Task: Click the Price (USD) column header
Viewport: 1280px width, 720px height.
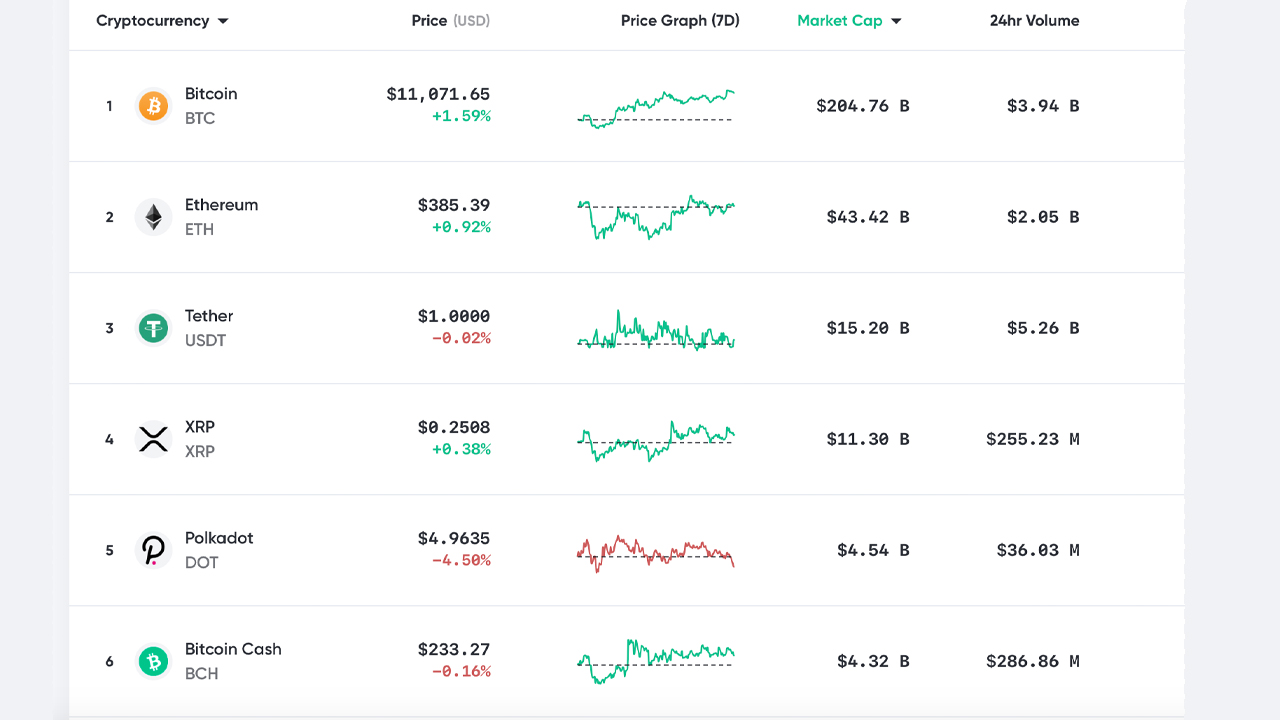Action: click(451, 21)
